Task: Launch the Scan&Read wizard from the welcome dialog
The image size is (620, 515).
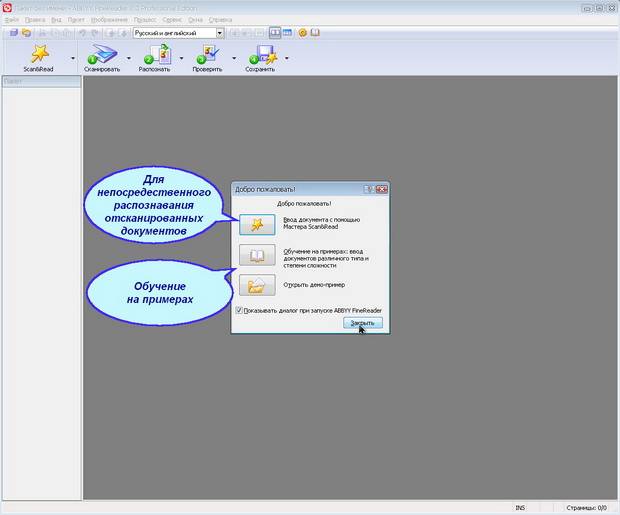Action: pos(256,223)
